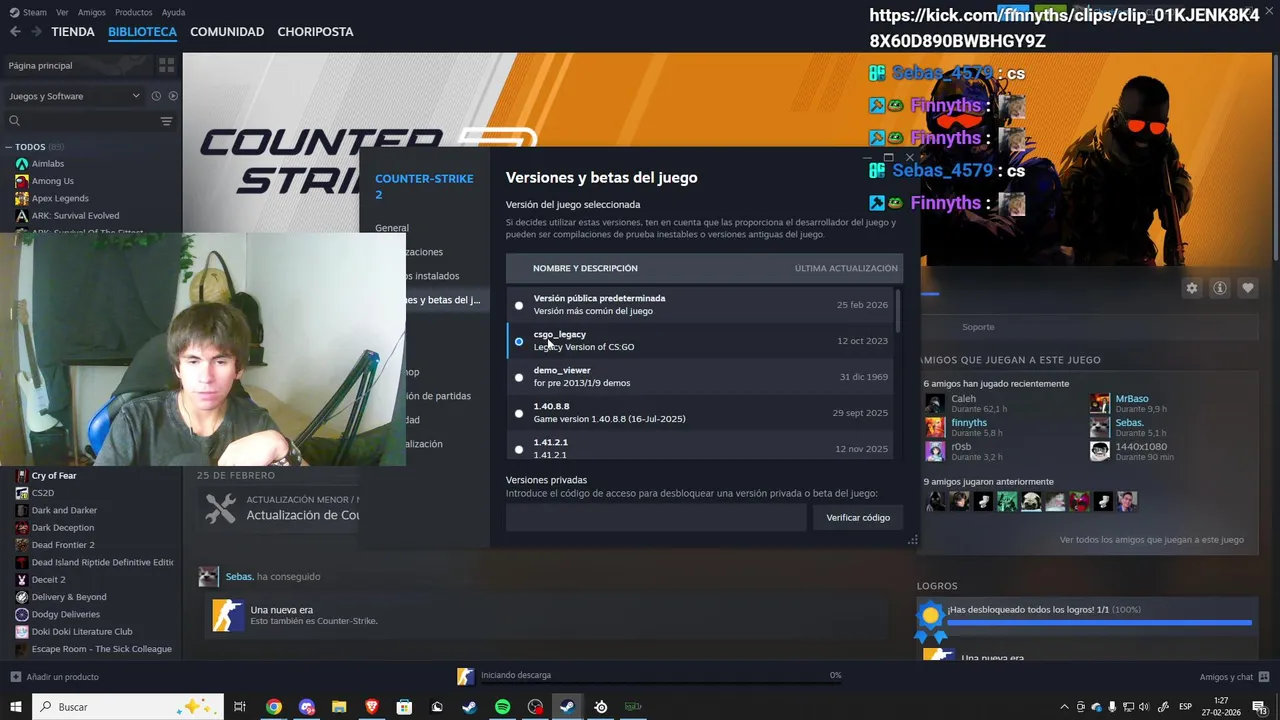Image resolution: width=1280 pixels, height=720 pixels.
Task: Click the ready-to-play filter icon in sidebar
Action: [x=173, y=96]
